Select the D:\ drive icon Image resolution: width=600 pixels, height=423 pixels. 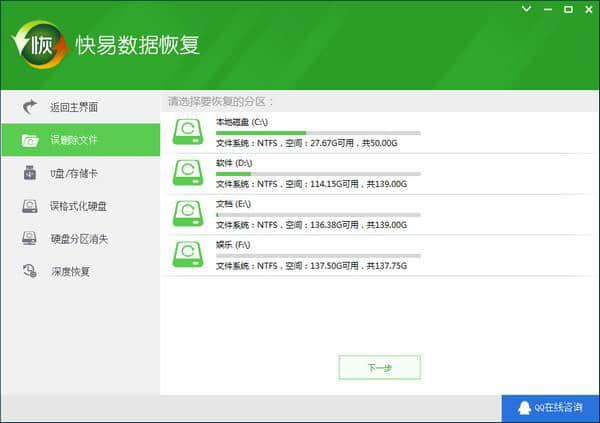pyautogui.click(x=188, y=173)
